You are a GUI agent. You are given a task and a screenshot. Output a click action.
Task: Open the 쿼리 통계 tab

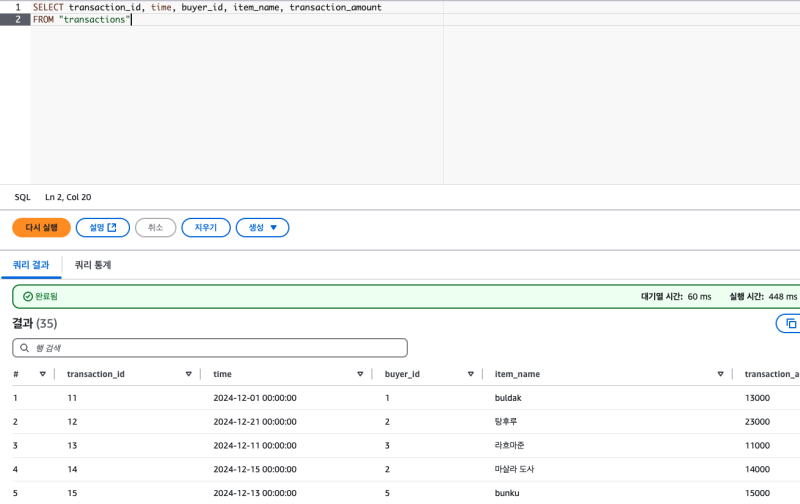pyautogui.click(x=93, y=265)
